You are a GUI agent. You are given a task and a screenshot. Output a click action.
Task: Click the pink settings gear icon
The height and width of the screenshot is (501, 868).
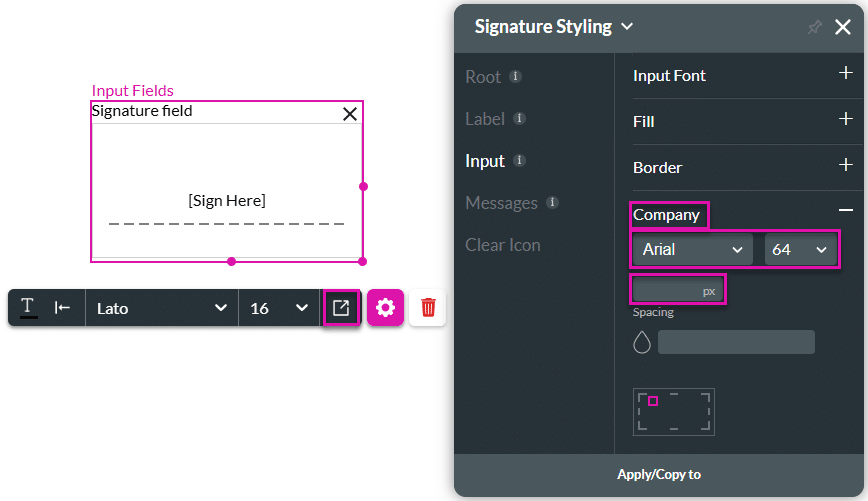tap(386, 308)
